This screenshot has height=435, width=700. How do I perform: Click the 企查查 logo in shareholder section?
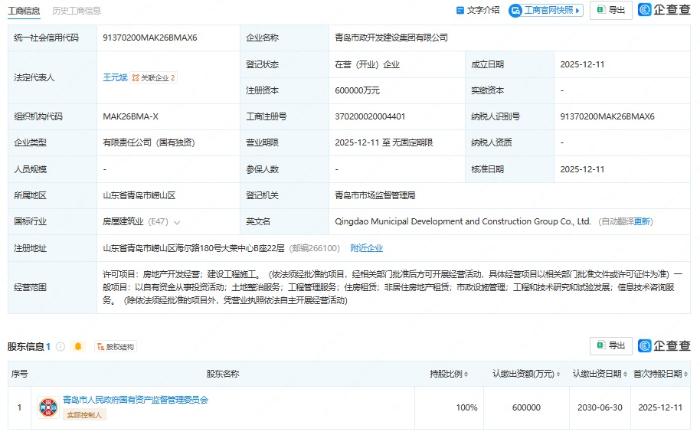click(665, 346)
